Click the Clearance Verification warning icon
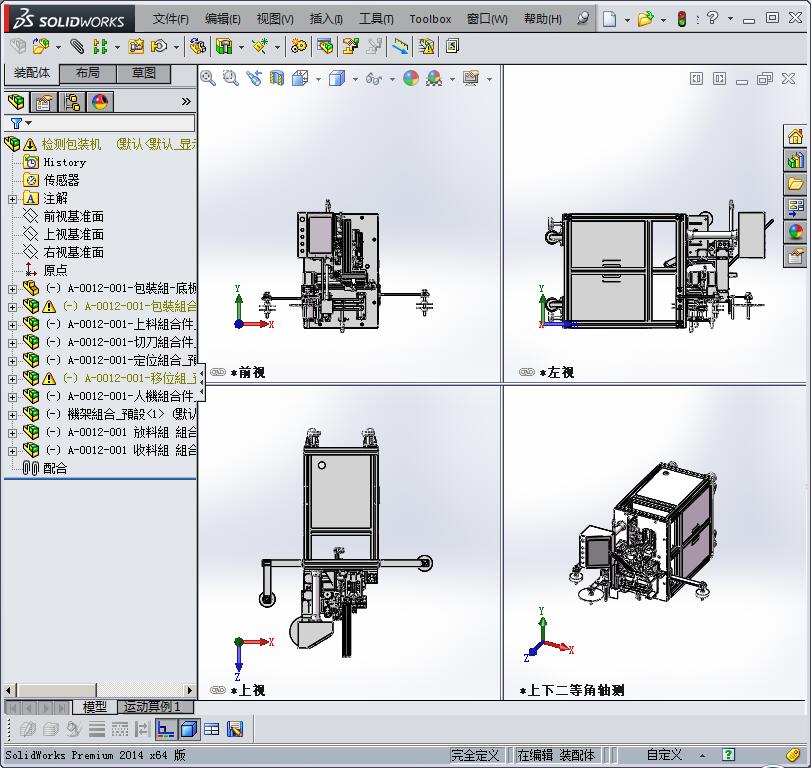Image resolution: width=811 pixels, height=768 pixels. (427, 47)
